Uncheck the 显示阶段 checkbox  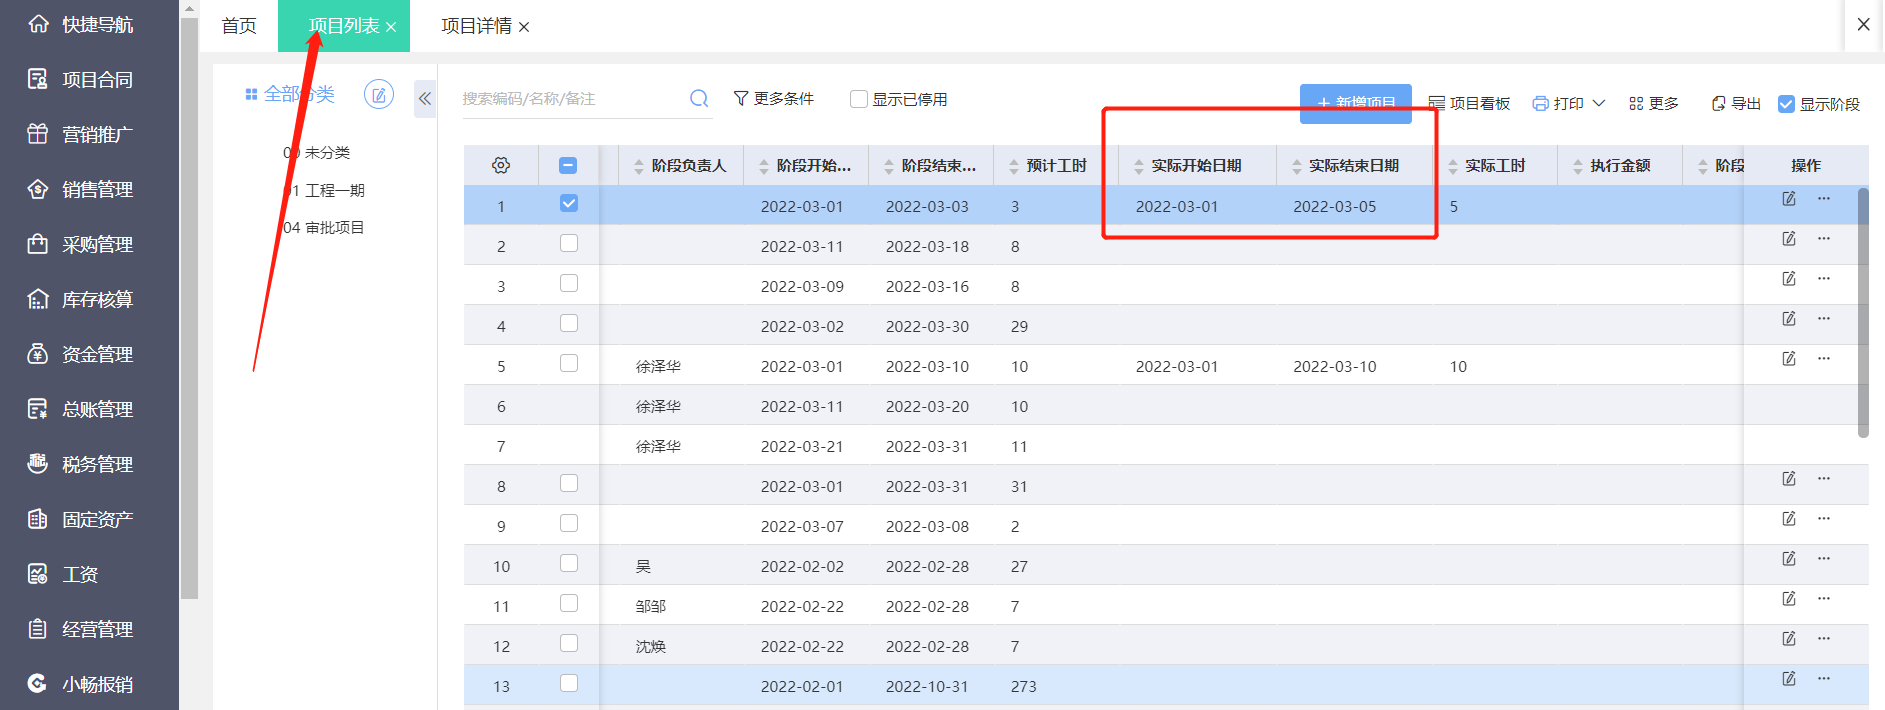point(1786,104)
